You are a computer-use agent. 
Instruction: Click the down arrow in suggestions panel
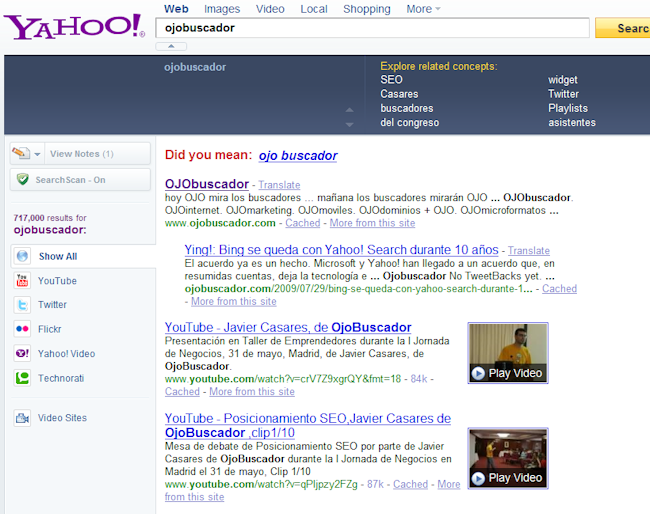(349, 124)
